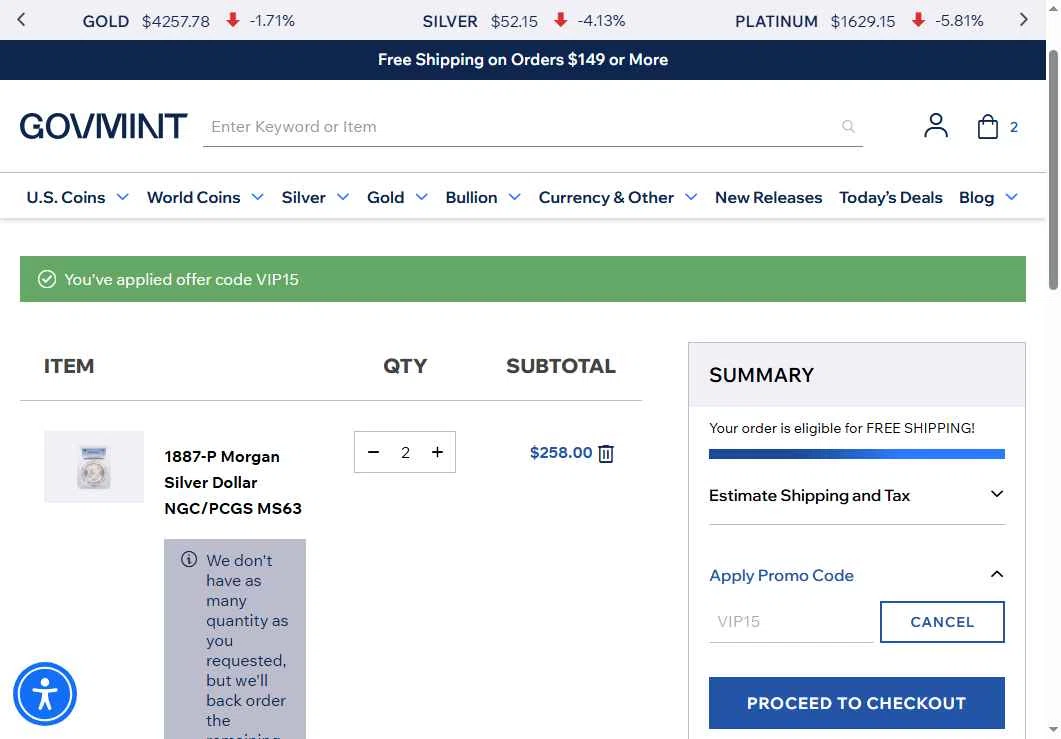This screenshot has width=1061, height=739.
Task: Click the cart count number 2
Action: point(1014,127)
